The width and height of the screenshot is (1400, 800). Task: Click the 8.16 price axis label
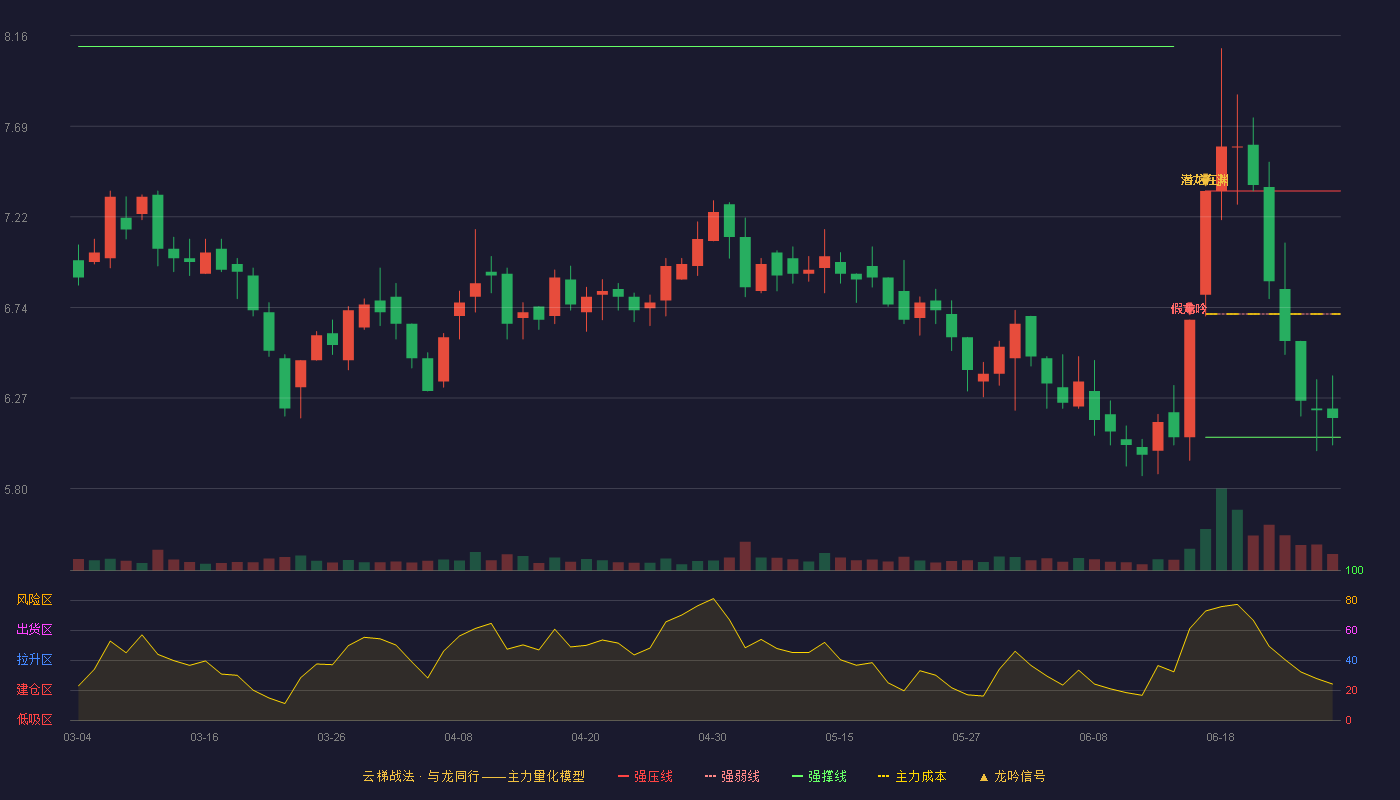pyautogui.click(x=16, y=37)
